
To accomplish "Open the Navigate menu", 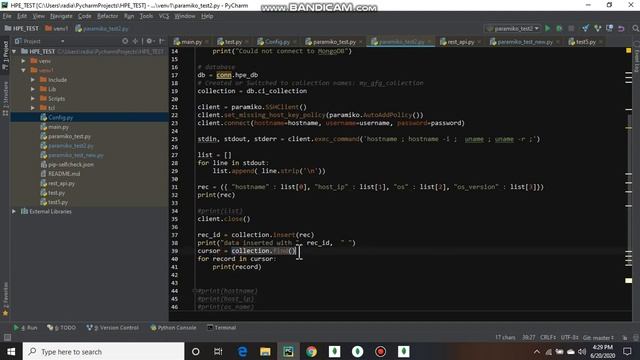I will pos(61,16).
